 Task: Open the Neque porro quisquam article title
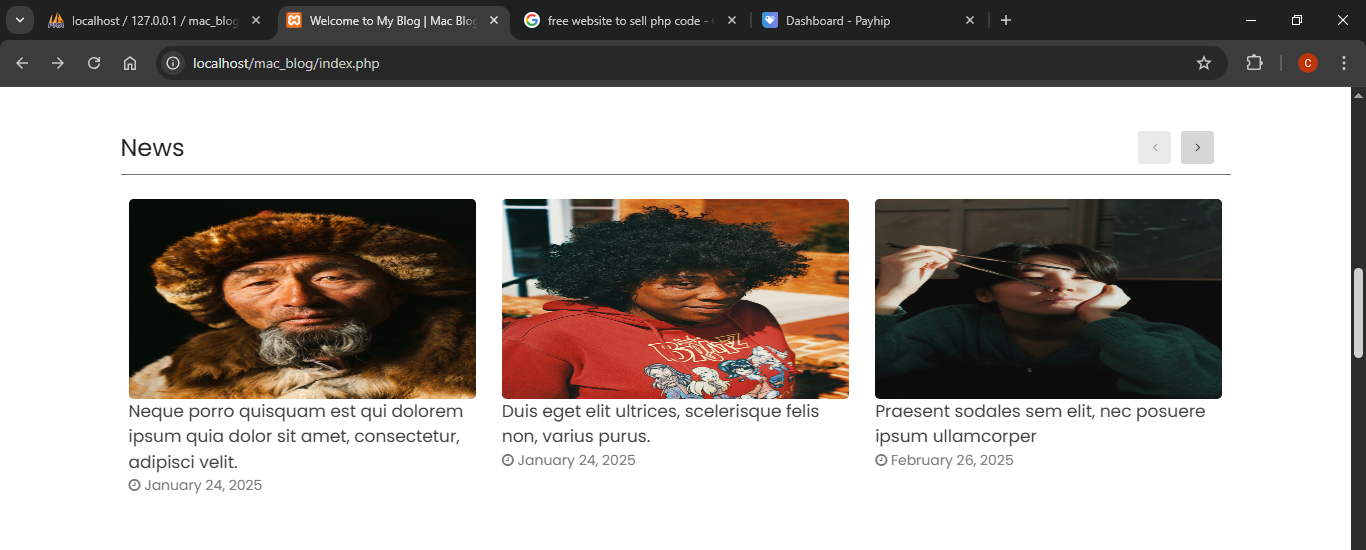pos(296,436)
